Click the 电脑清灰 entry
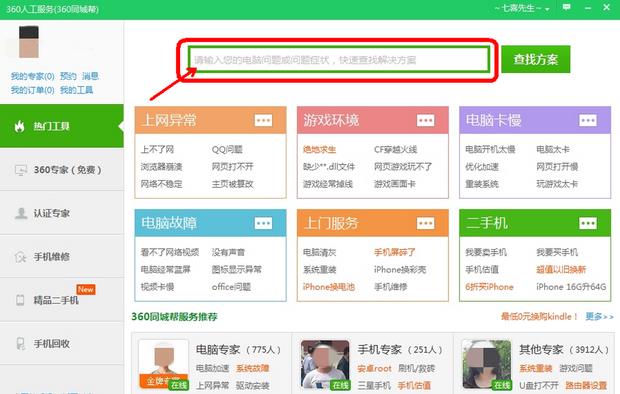 (x=319, y=252)
